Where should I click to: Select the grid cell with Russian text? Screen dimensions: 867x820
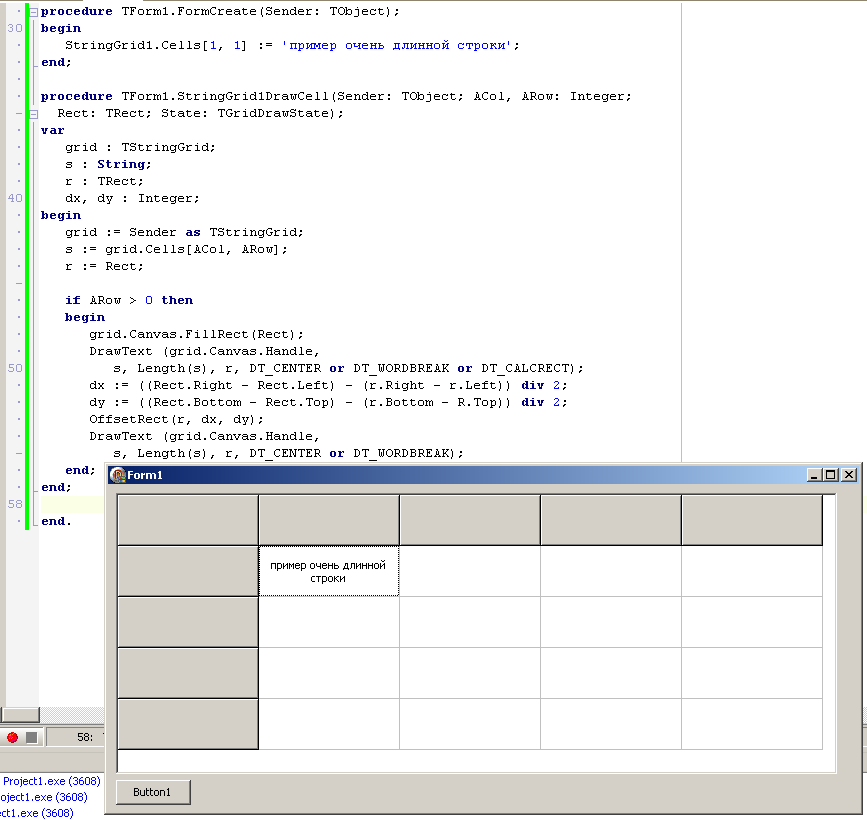328,571
